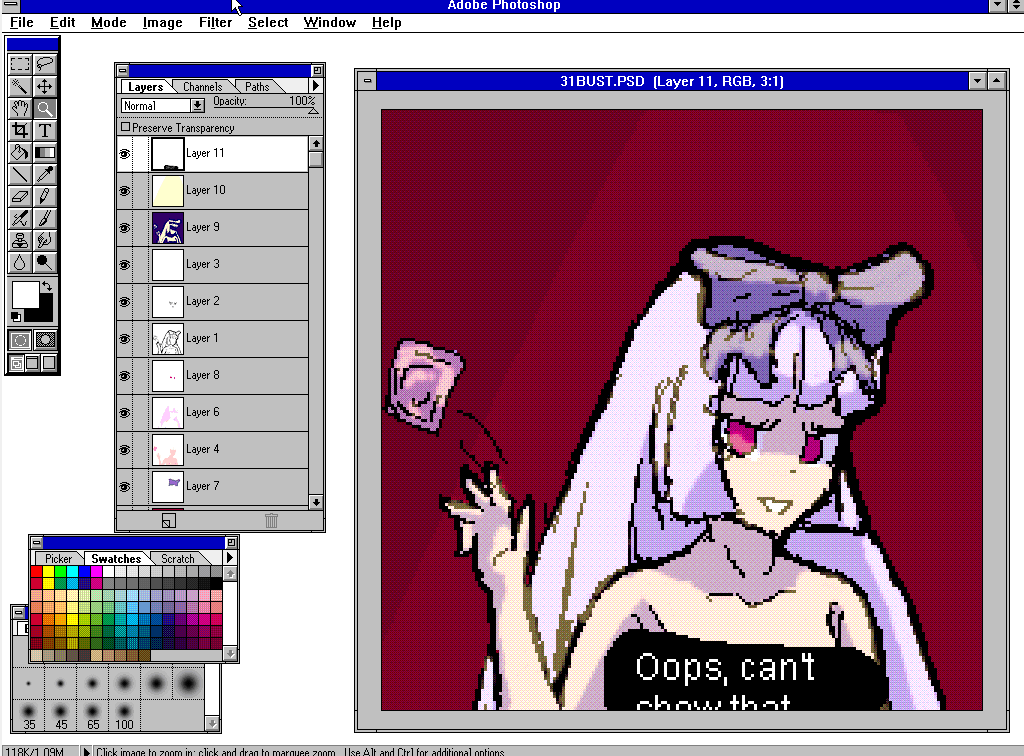Open the Layers palette flyout menu arrow

point(315,86)
